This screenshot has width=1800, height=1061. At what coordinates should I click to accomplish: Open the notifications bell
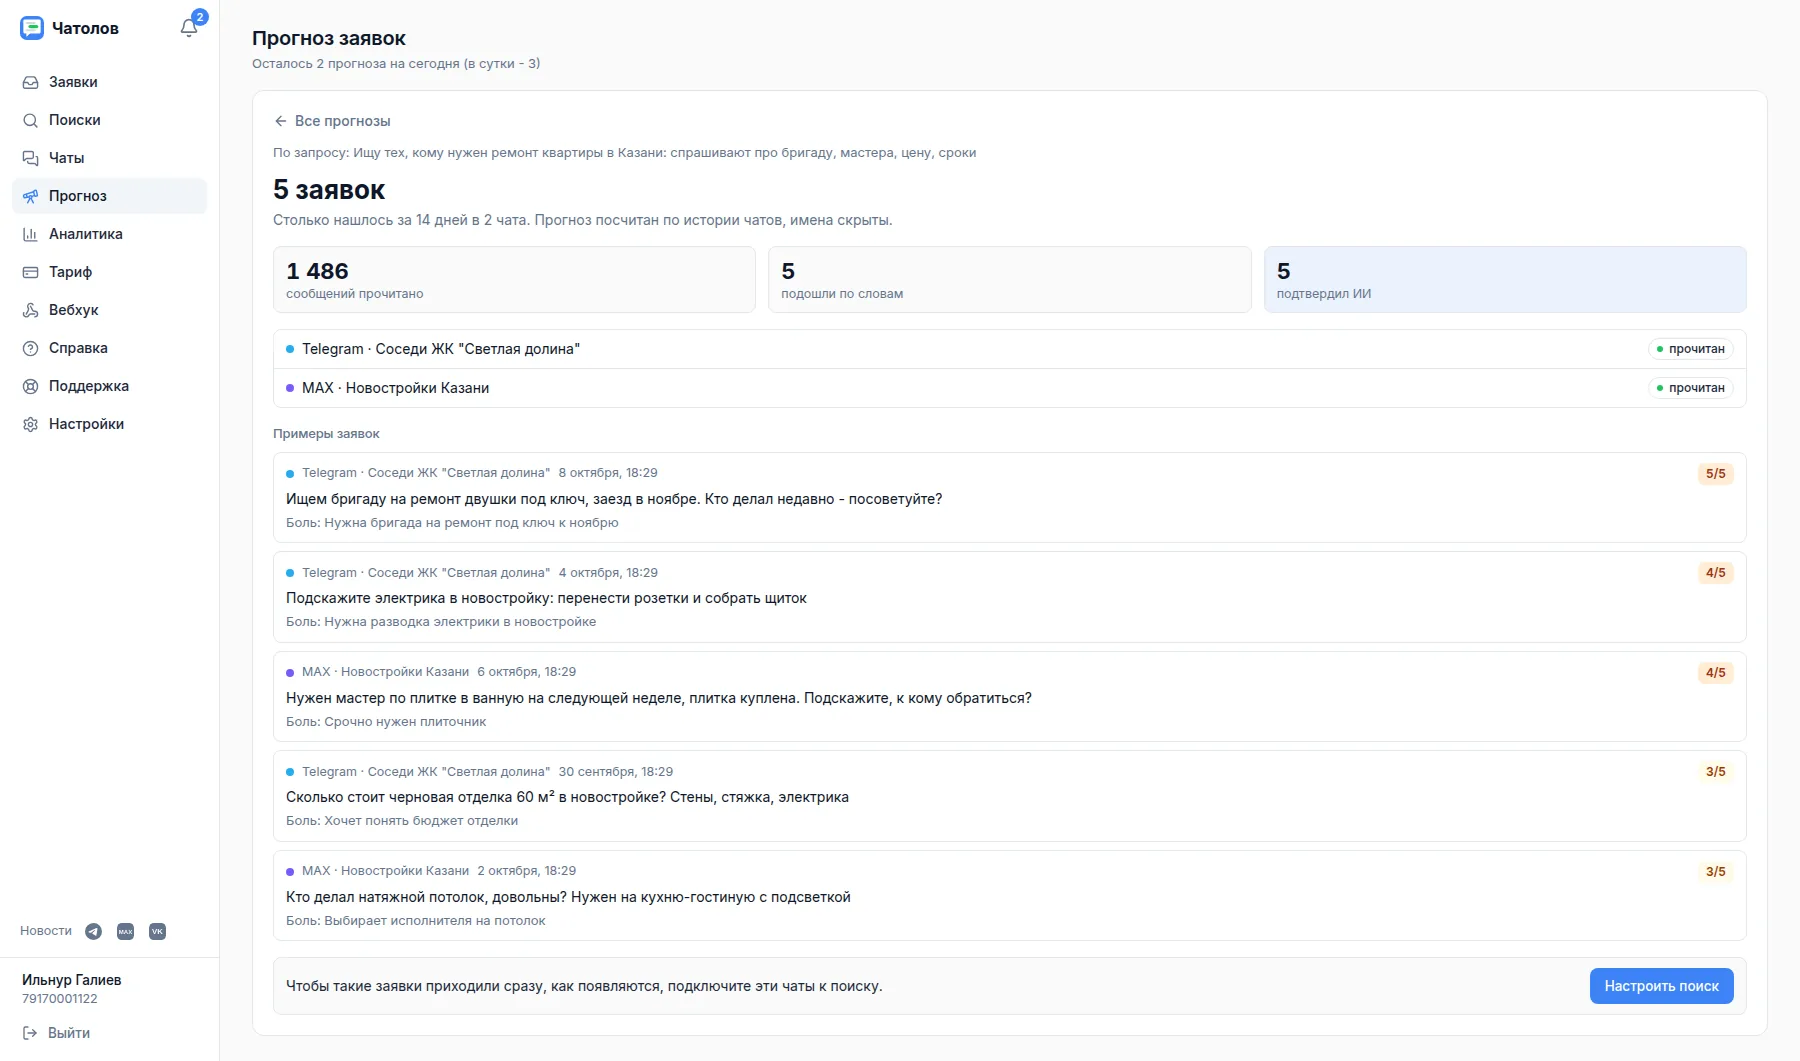point(189,28)
